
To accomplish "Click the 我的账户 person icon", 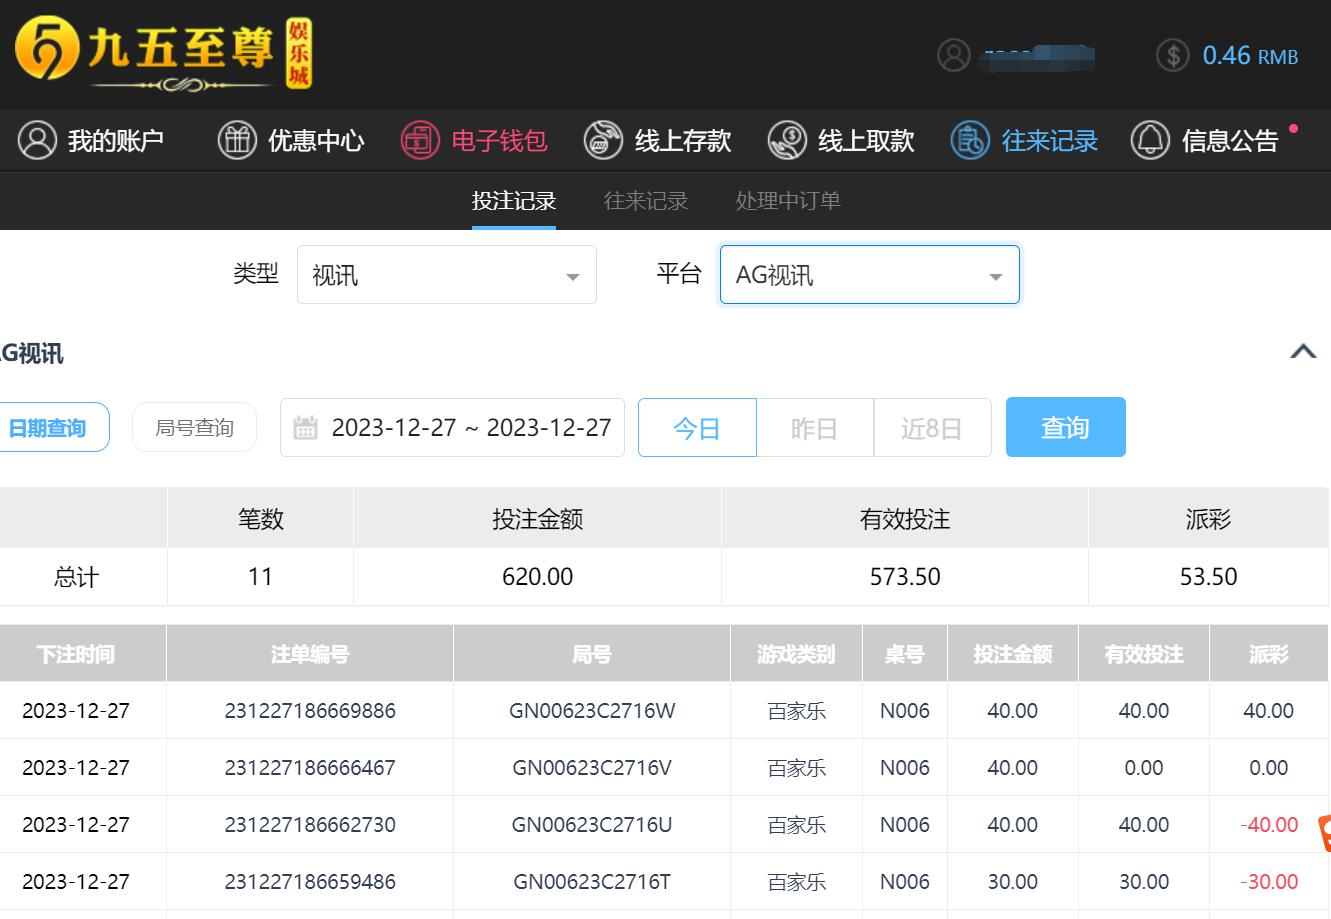I will pyautogui.click(x=37, y=140).
